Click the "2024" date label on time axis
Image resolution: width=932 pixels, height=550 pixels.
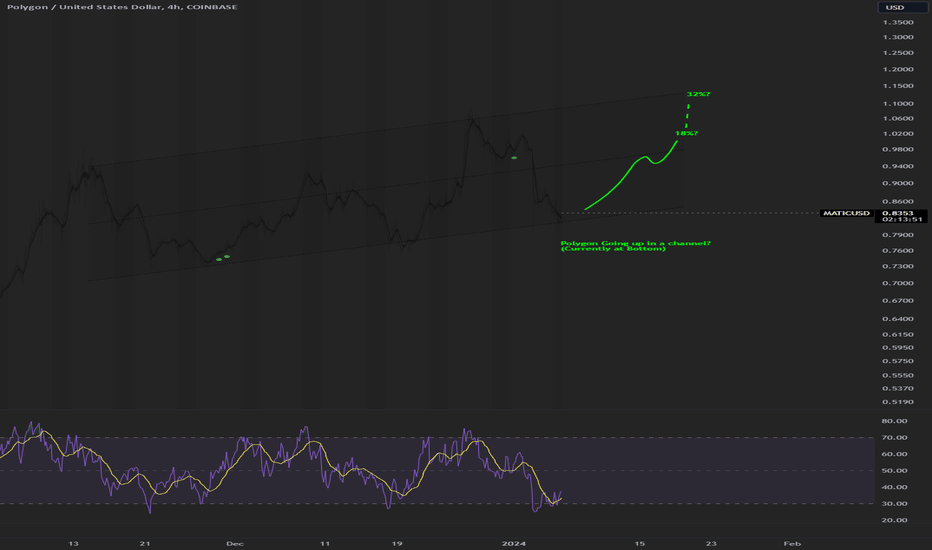[514, 543]
